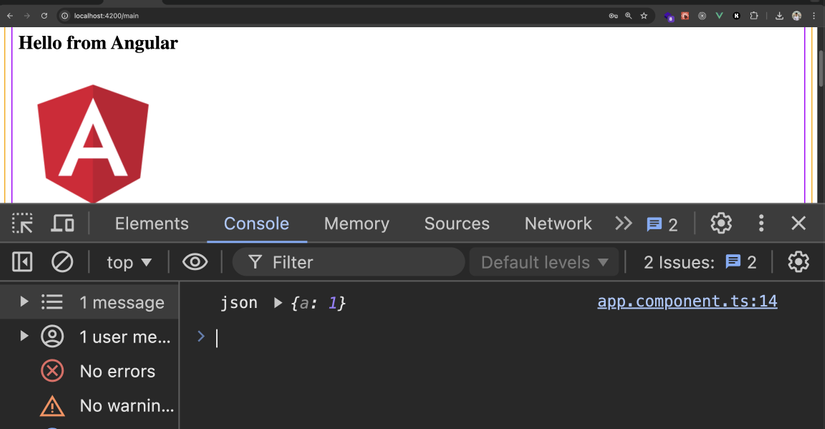Screen dimensions: 825x429
Task: Open the gray circular extension icon
Action: (x=702, y=16)
